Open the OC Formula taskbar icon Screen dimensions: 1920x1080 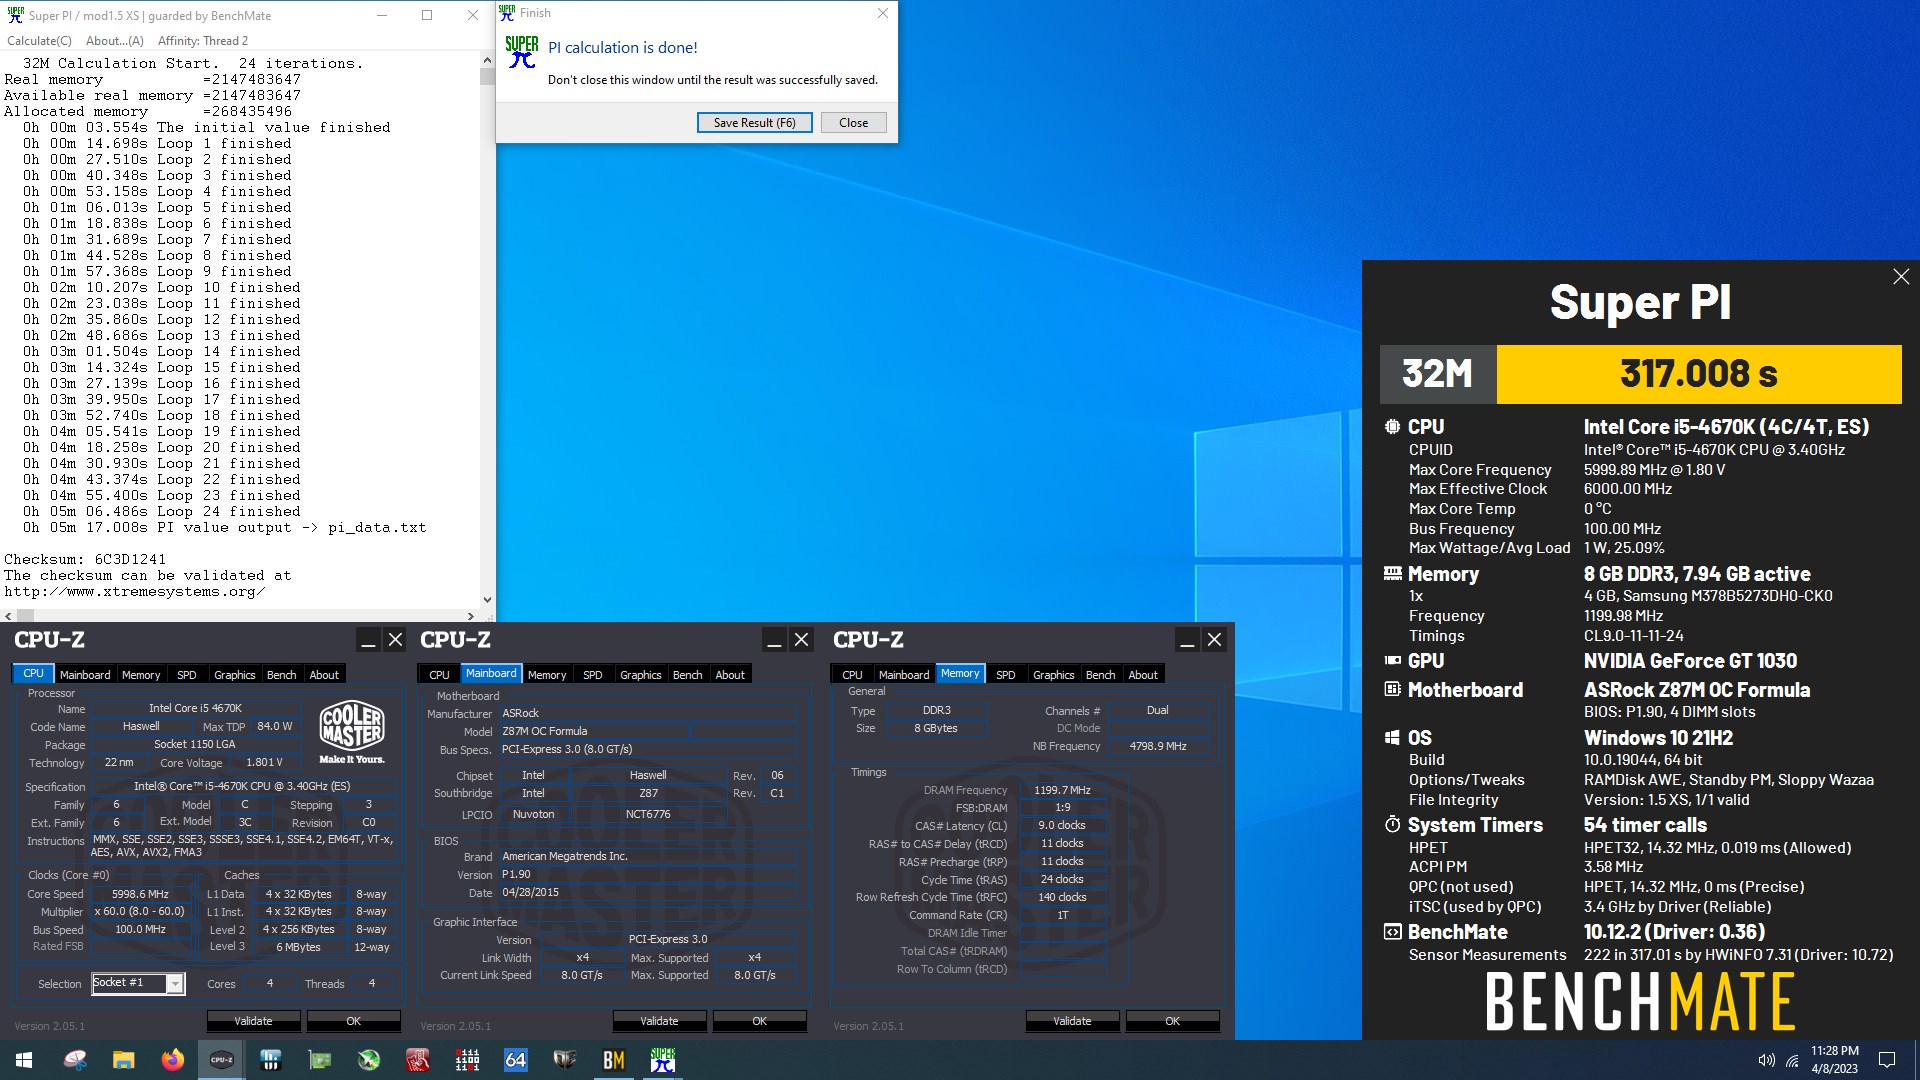pos(564,1060)
